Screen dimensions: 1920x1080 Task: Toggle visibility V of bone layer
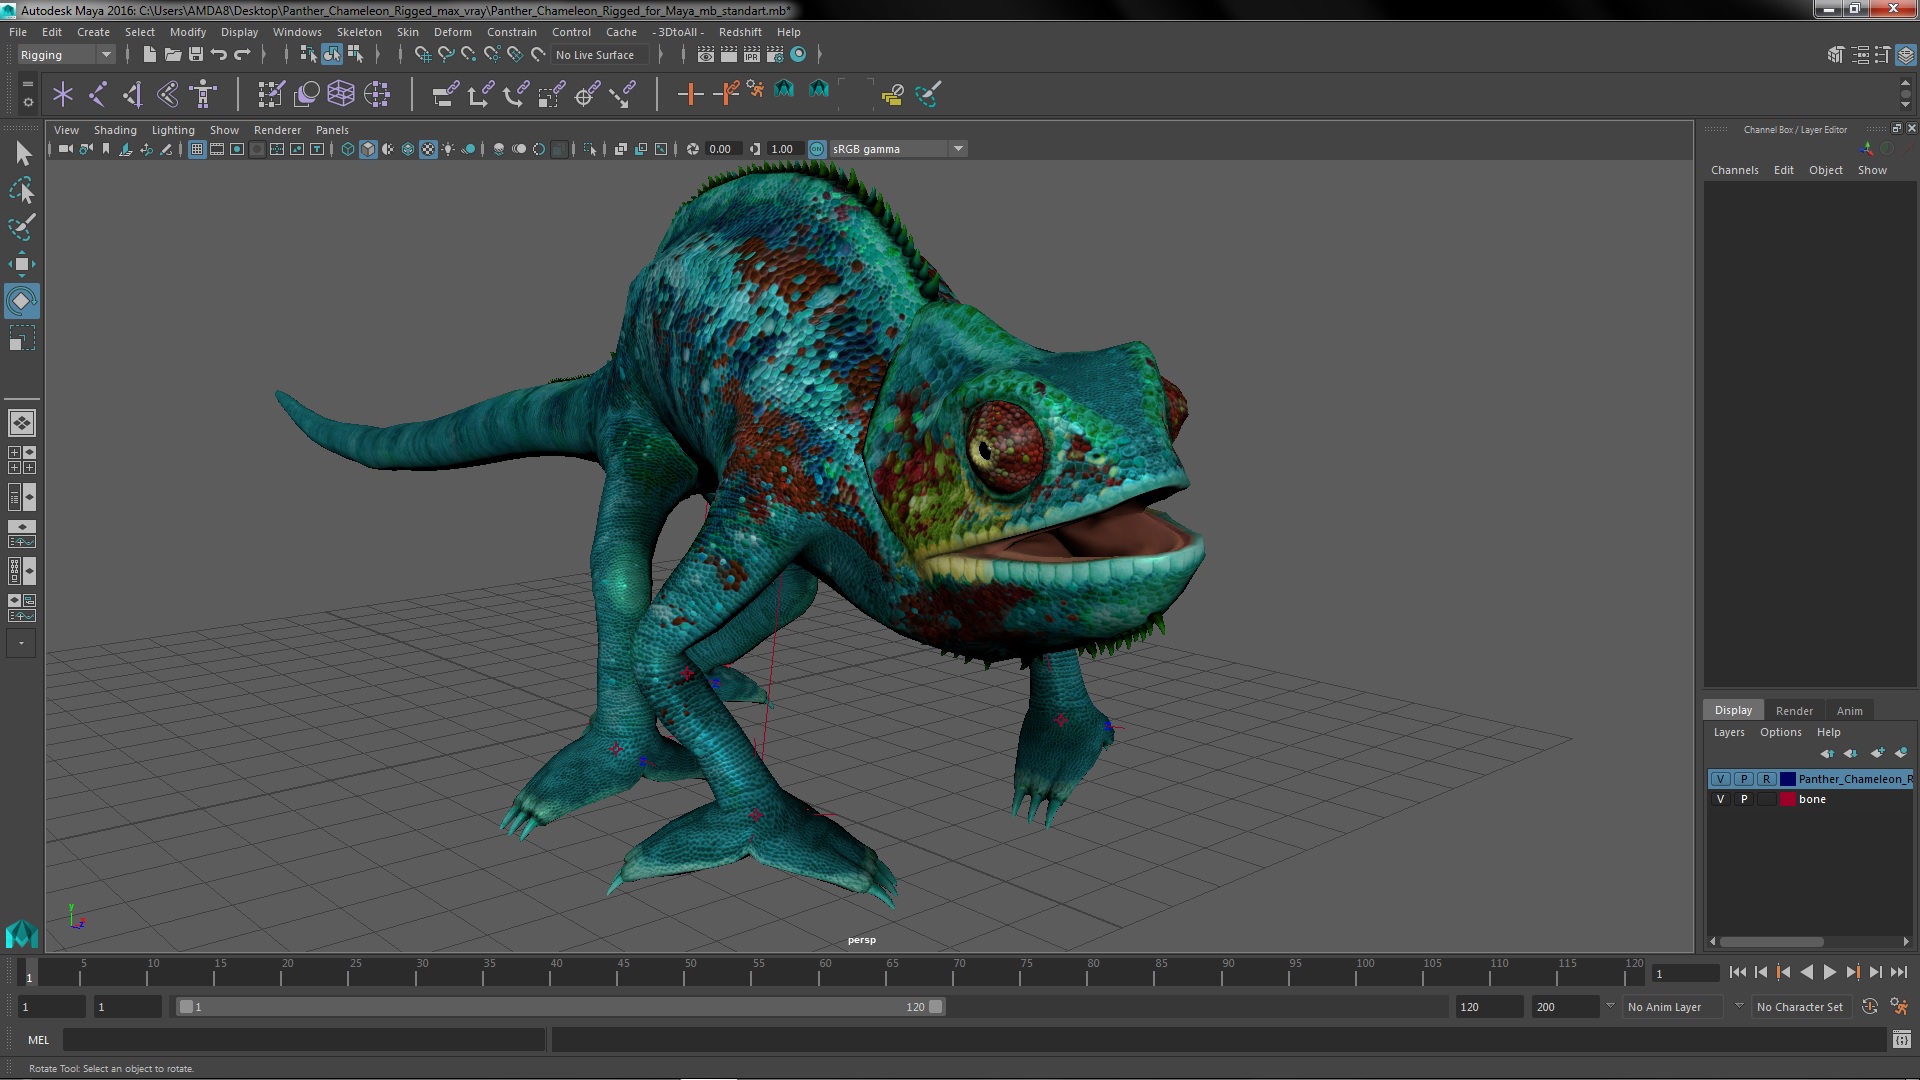(1720, 799)
